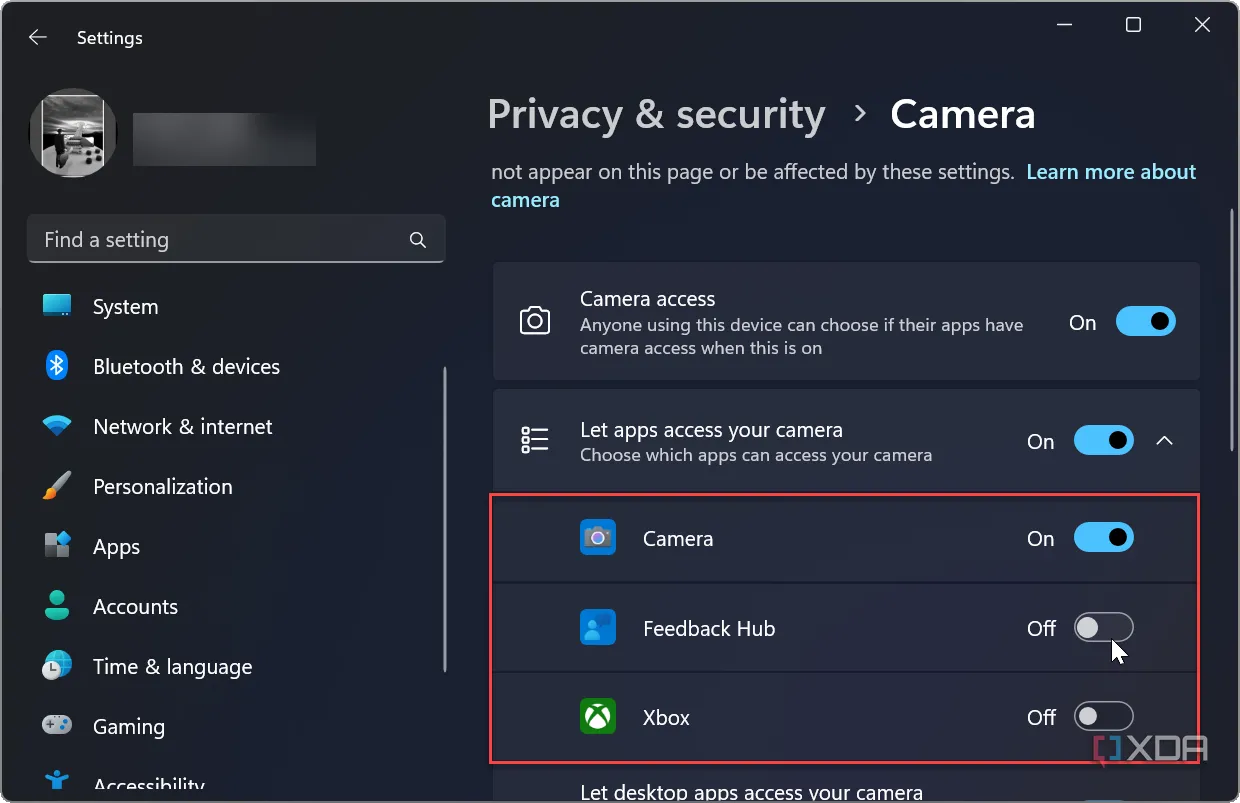
Task: Click the Gaming controller icon
Action: point(57,726)
